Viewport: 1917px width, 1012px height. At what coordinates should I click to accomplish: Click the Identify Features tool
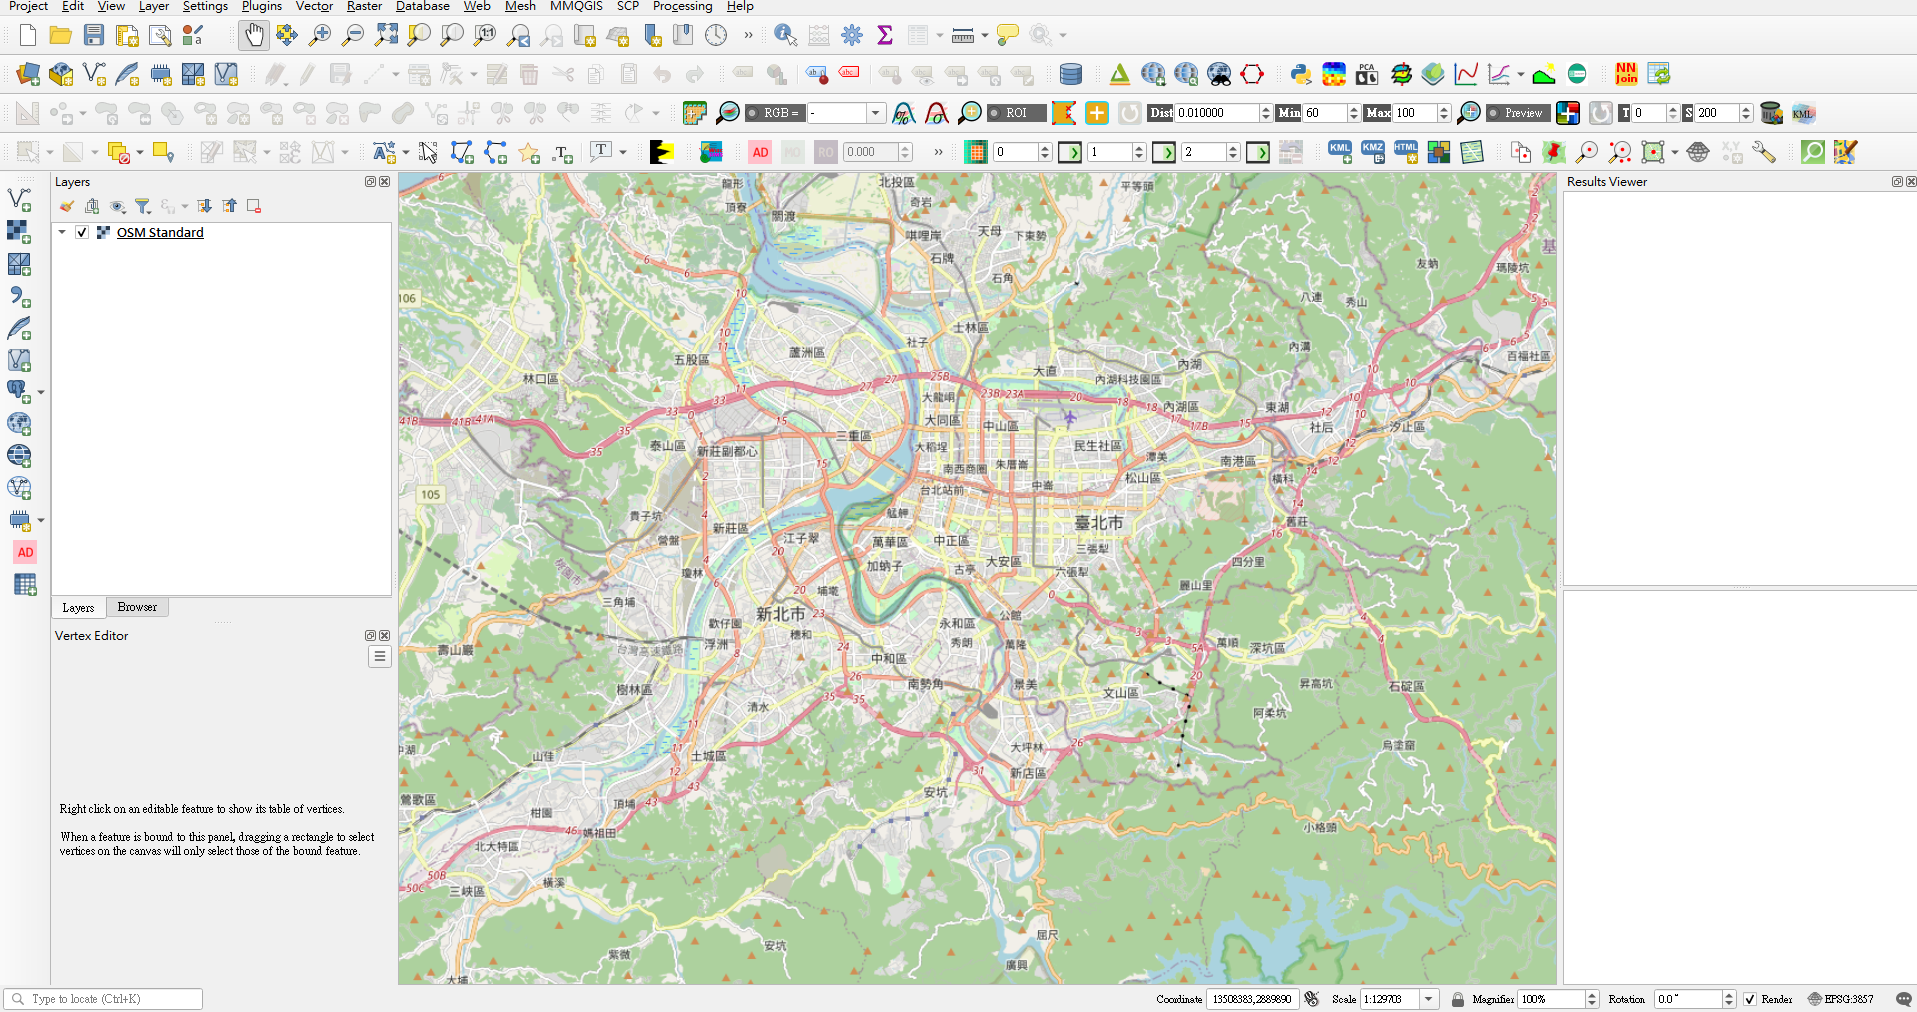click(785, 36)
